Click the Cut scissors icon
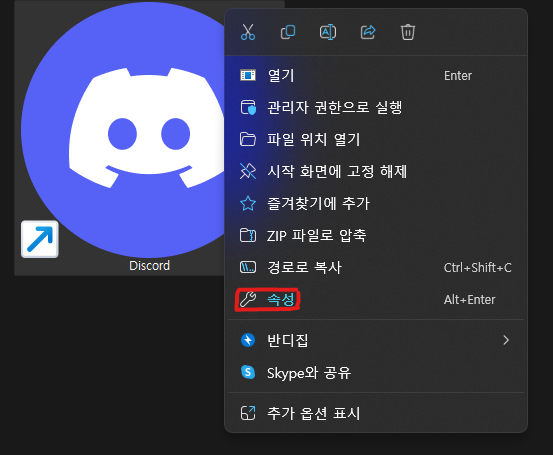The width and height of the screenshot is (553, 455). (248, 32)
